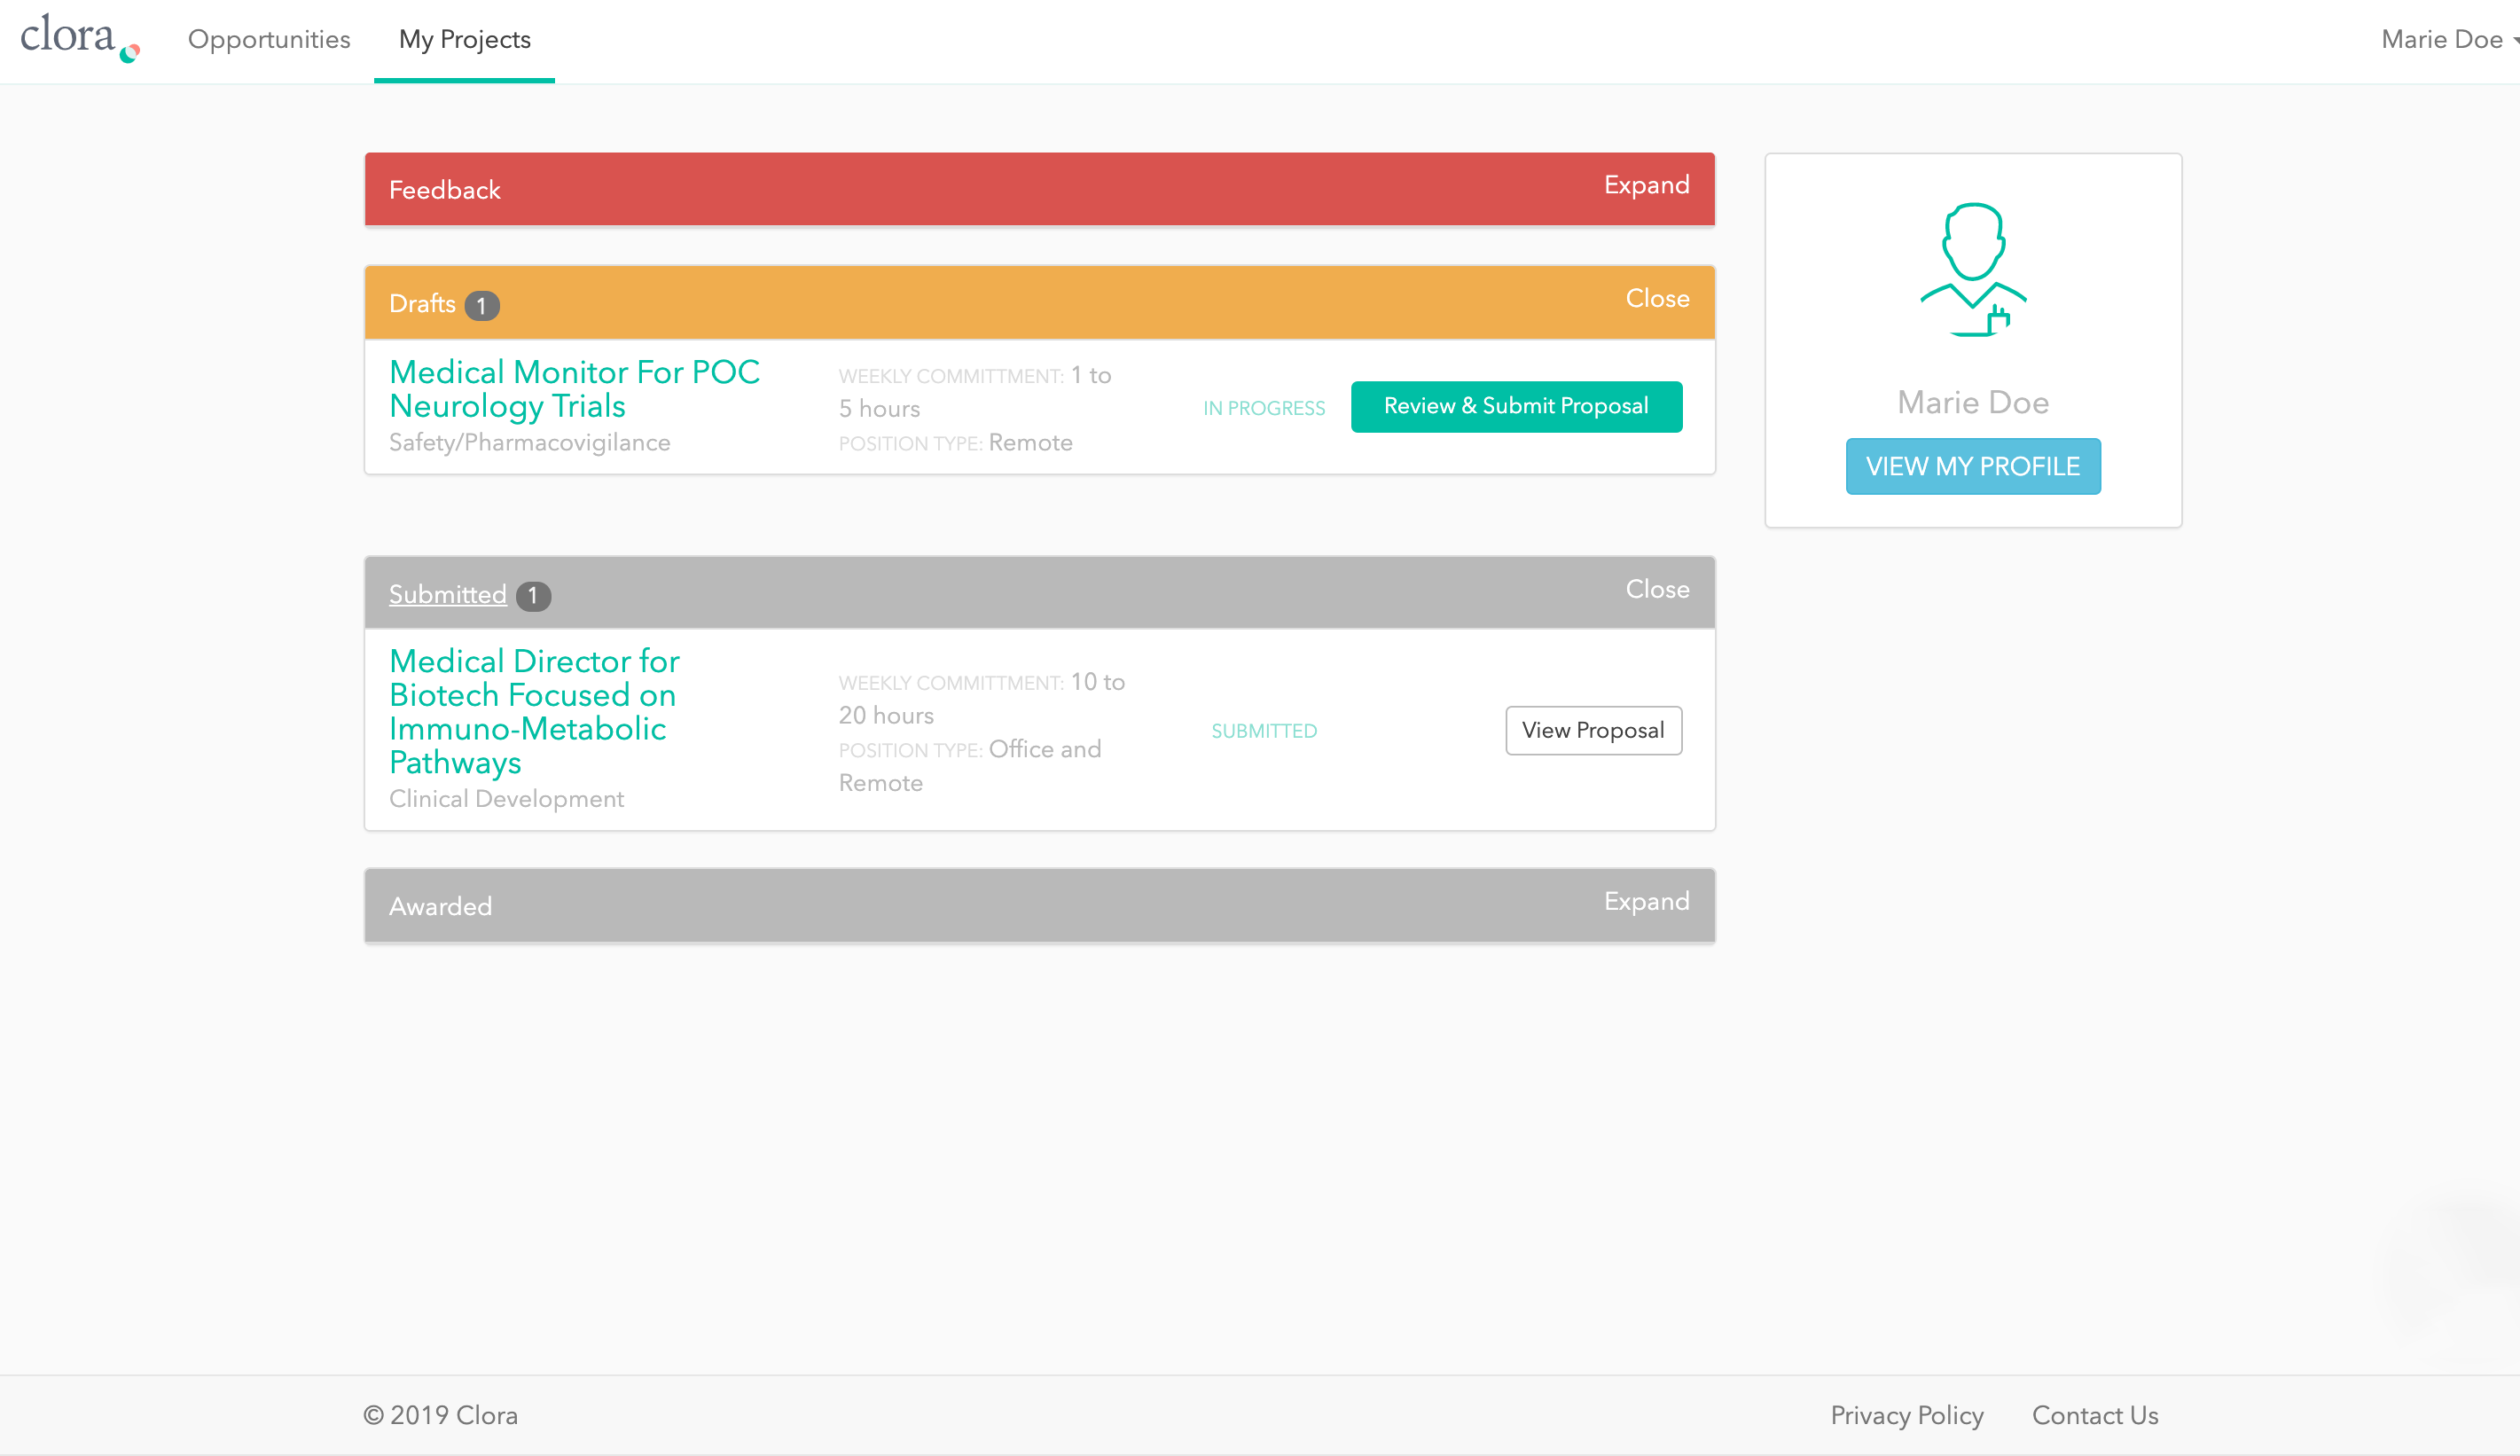Click the Marie Doe profile name
The height and width of the screenshot is (1456, 2520).
point(1972,401)
